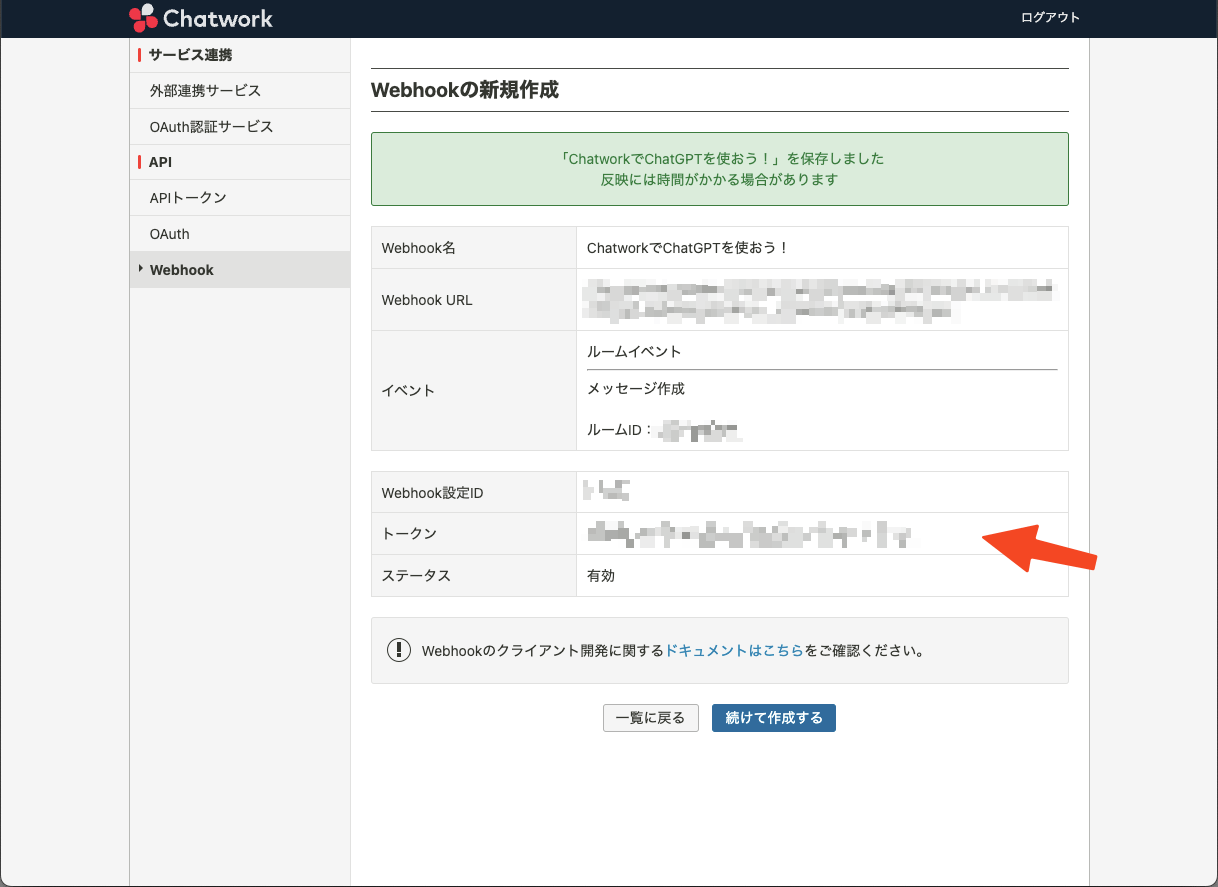This screenshot has height=887, width=1218.
Task: Click サービス連携 section heading
Action: (x=190, y=55)
